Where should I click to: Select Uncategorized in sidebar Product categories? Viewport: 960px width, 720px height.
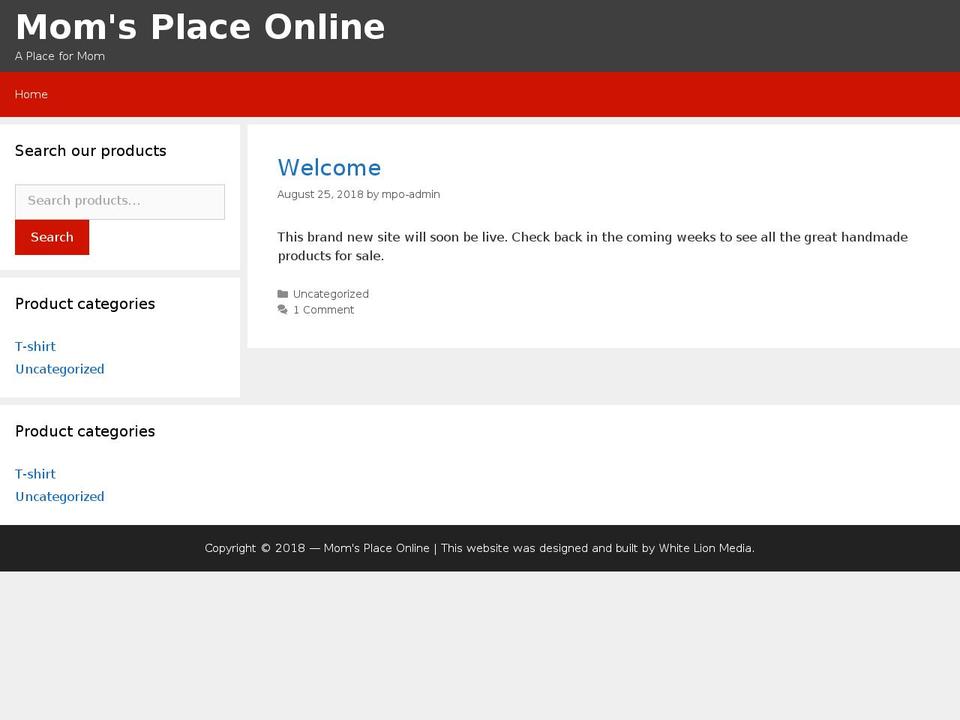coord(60,369)
